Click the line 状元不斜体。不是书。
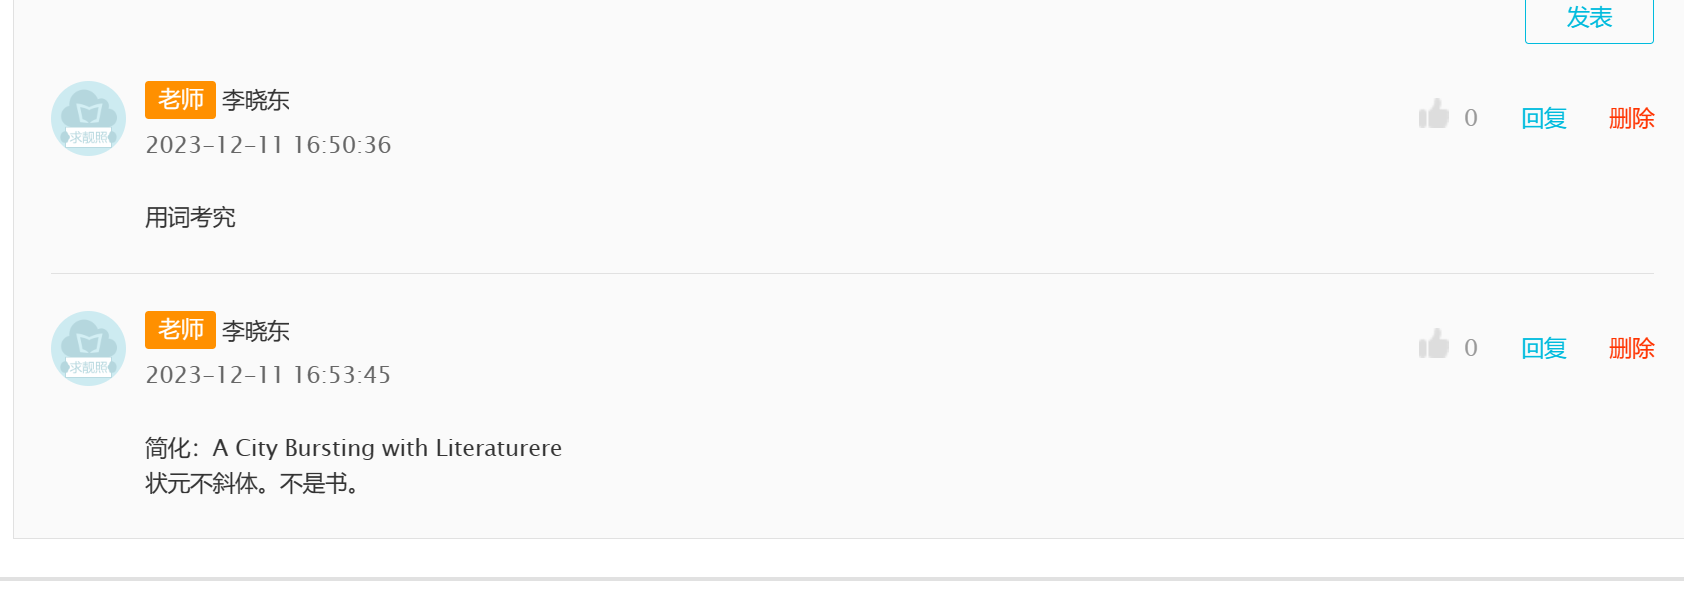 coord(252,484)
